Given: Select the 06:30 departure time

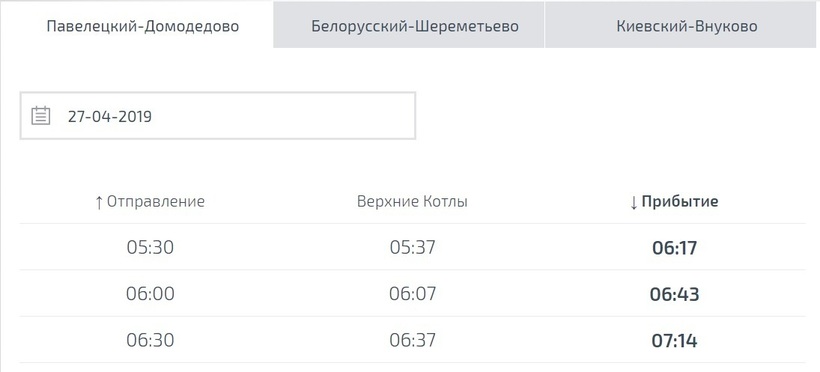Looking at the screenshot, I should pyautogui.click(x=150, y=340).
